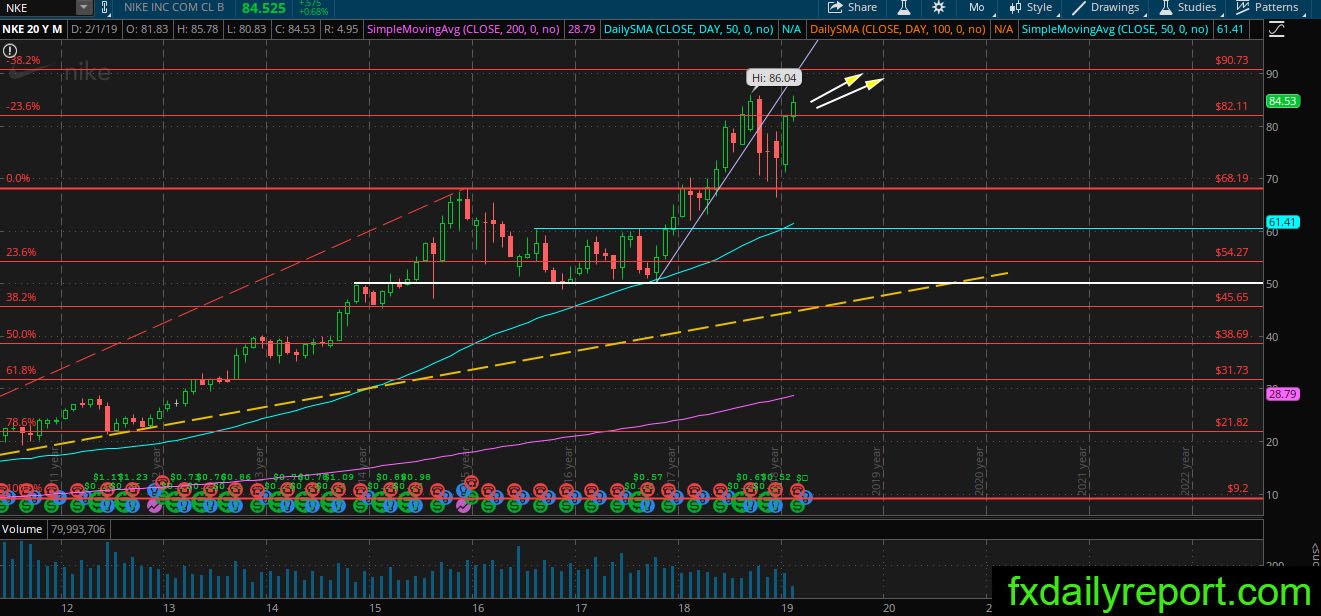This screenshot has width=1321, height=616.
Task: Click the $21.82 Fibonacci price label
Action: 1231,422
